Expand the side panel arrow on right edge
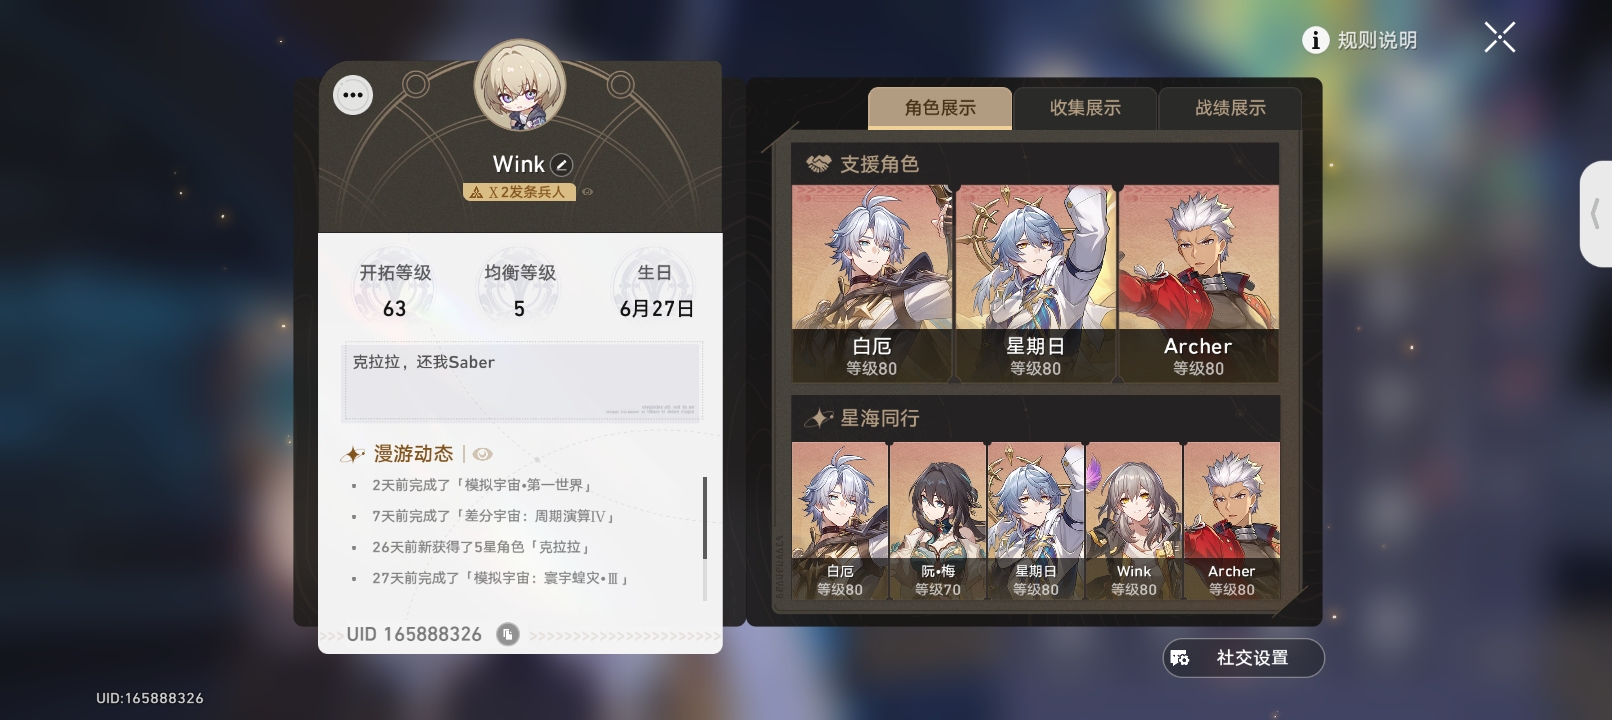Image resolution: width=1612 pixels, height=720 pixels. click(x=1596, y=214)
